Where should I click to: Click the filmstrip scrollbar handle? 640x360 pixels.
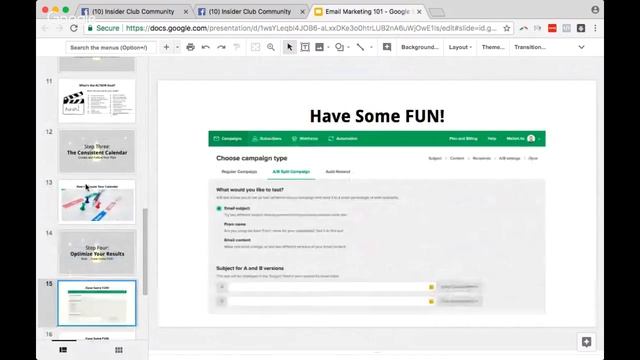coord(145,251)
